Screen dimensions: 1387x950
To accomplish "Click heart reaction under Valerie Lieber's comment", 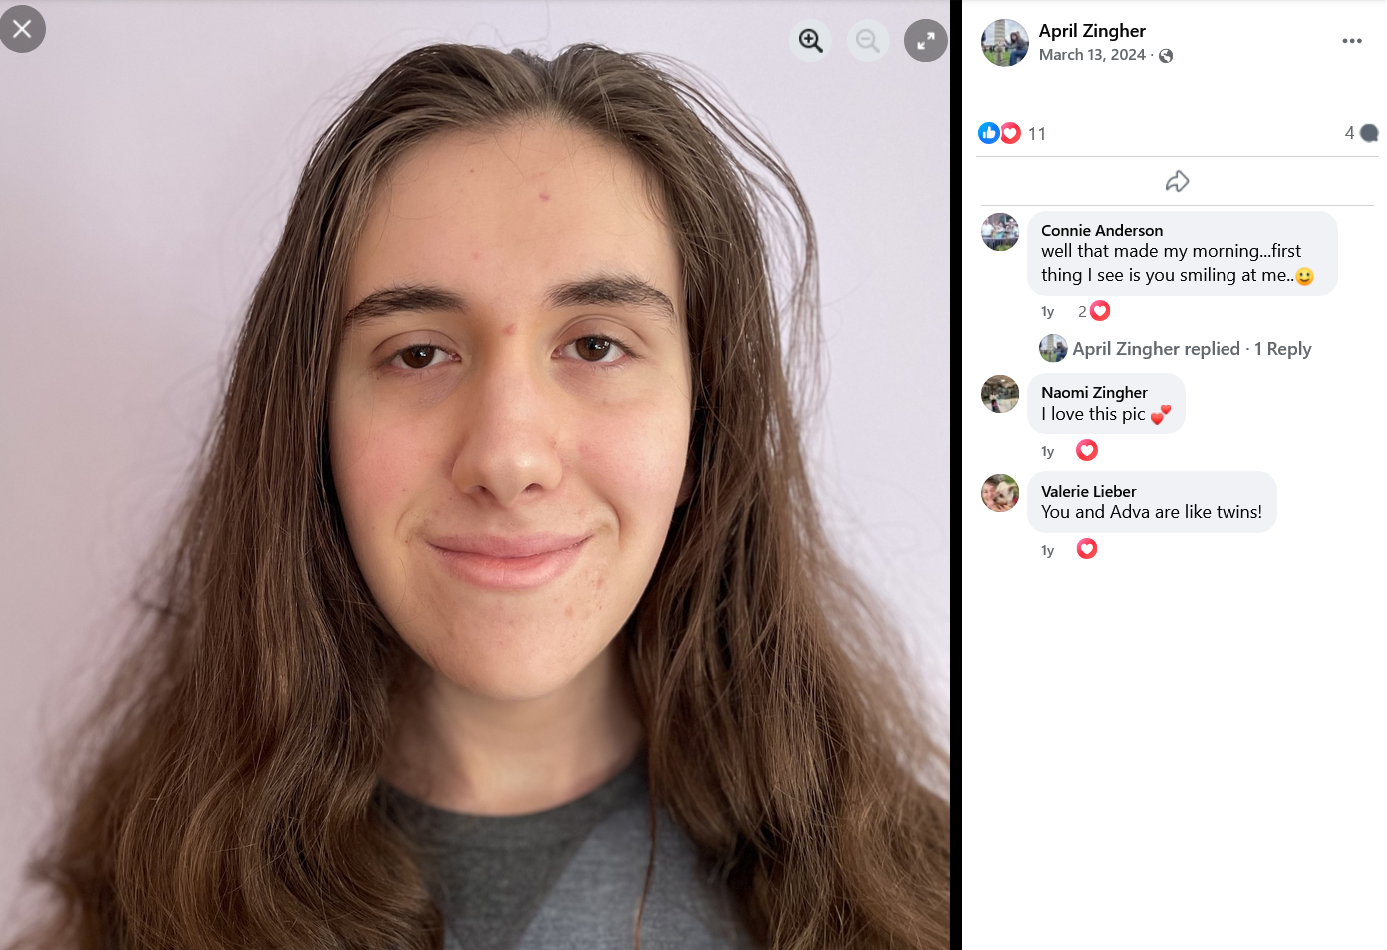I will [x=1087, y=549].
